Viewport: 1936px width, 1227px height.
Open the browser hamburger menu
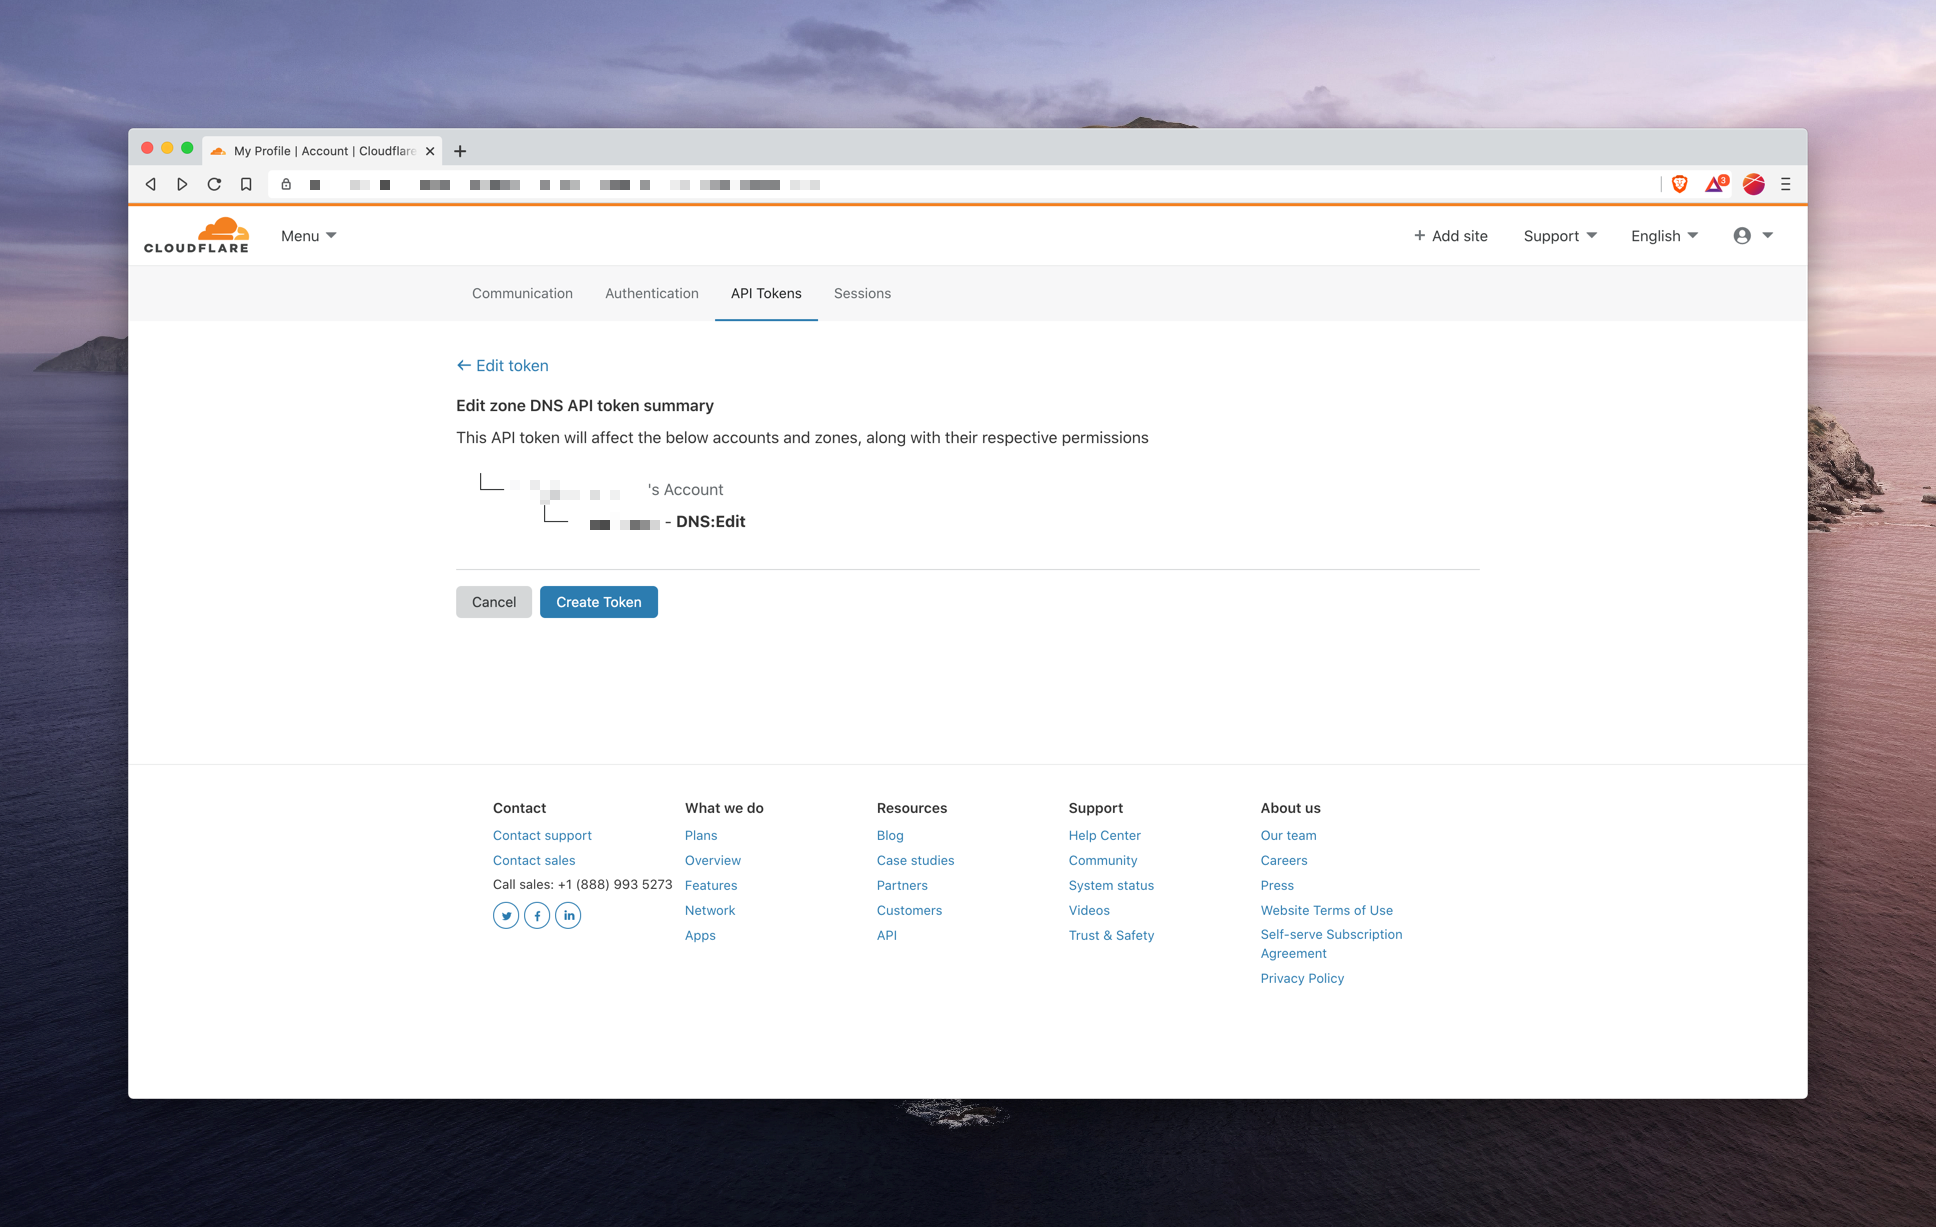click(1786, 184)
